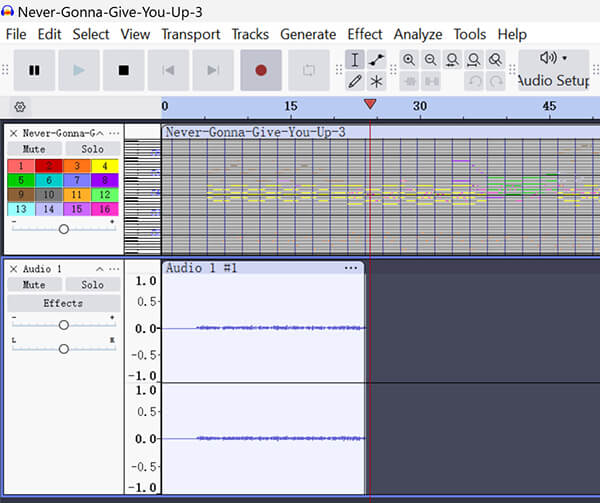Click the MIDI track piano keyboard
The width and height of the screenshot is (600, 503).
(x=142, y=197)
